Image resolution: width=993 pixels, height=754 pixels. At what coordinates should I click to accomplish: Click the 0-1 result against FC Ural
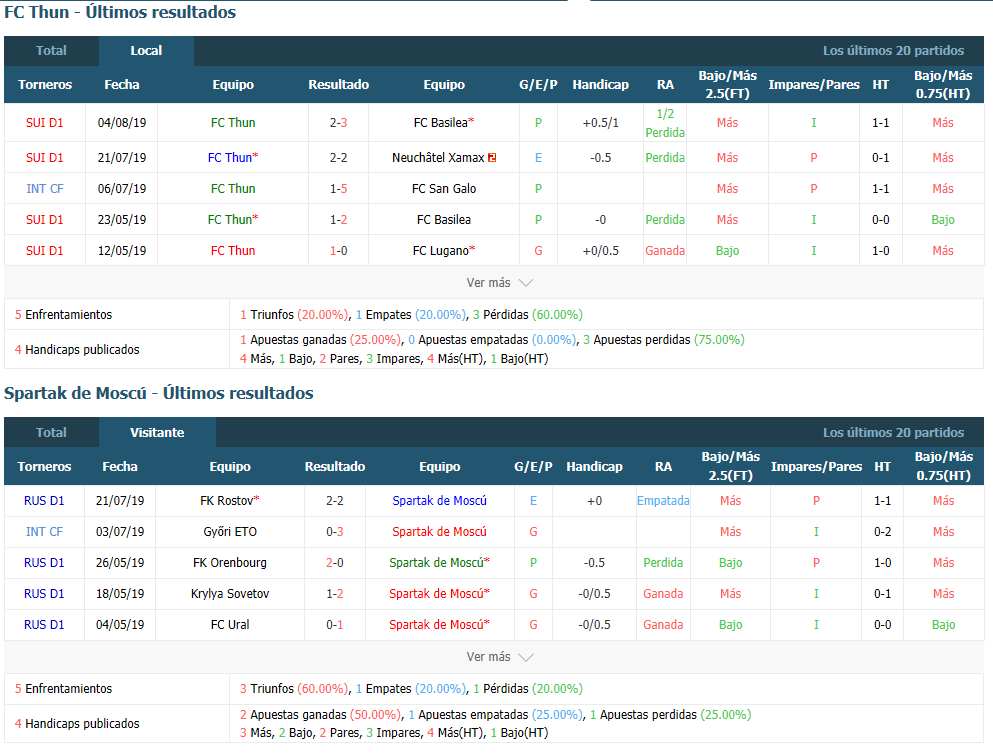coord(334,625)
